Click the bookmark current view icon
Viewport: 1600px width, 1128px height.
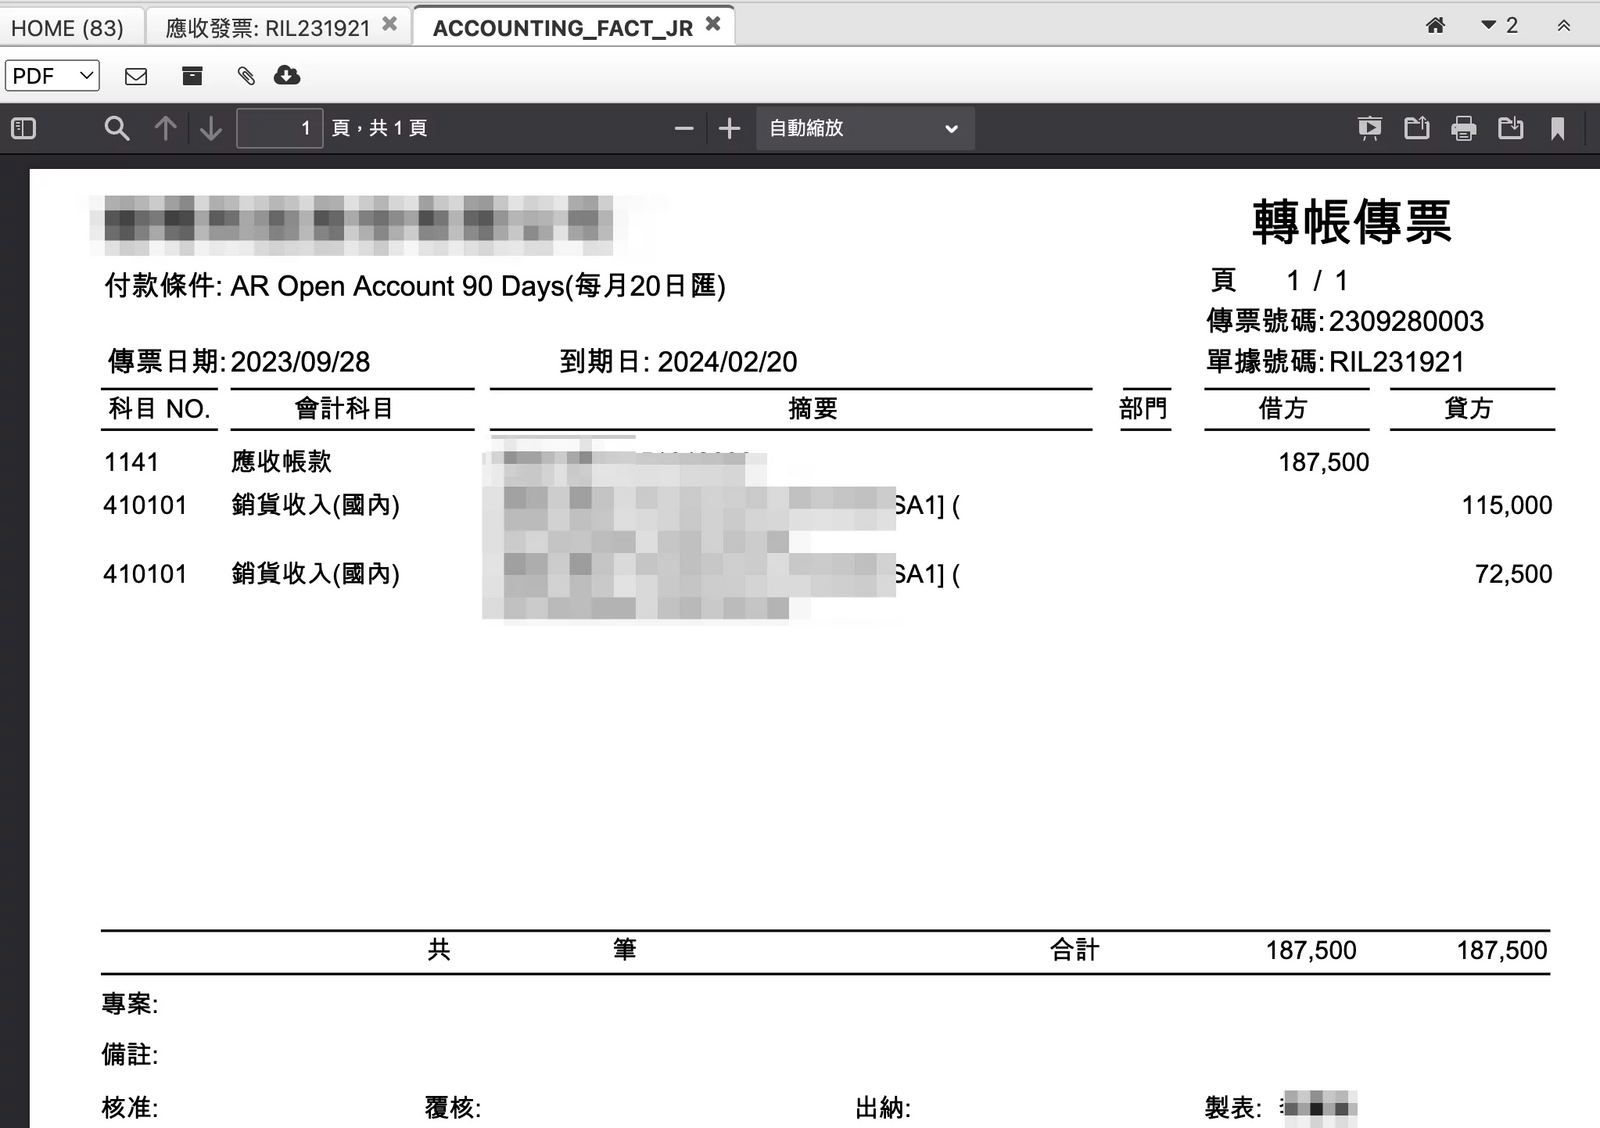pyautogui.click(x=1557, y=128)
